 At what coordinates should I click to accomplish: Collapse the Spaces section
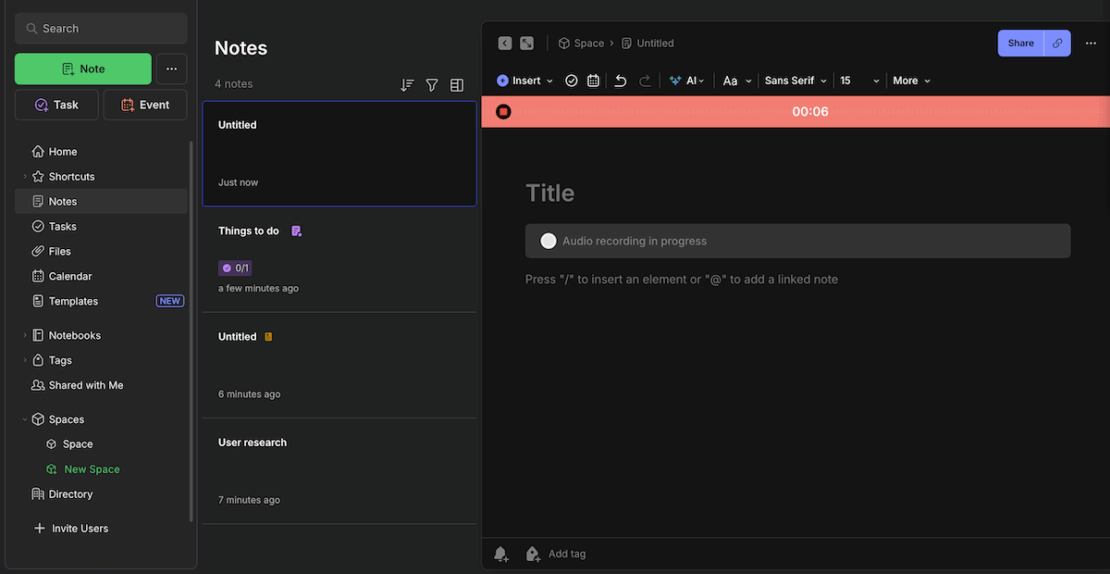coord(25,420)
